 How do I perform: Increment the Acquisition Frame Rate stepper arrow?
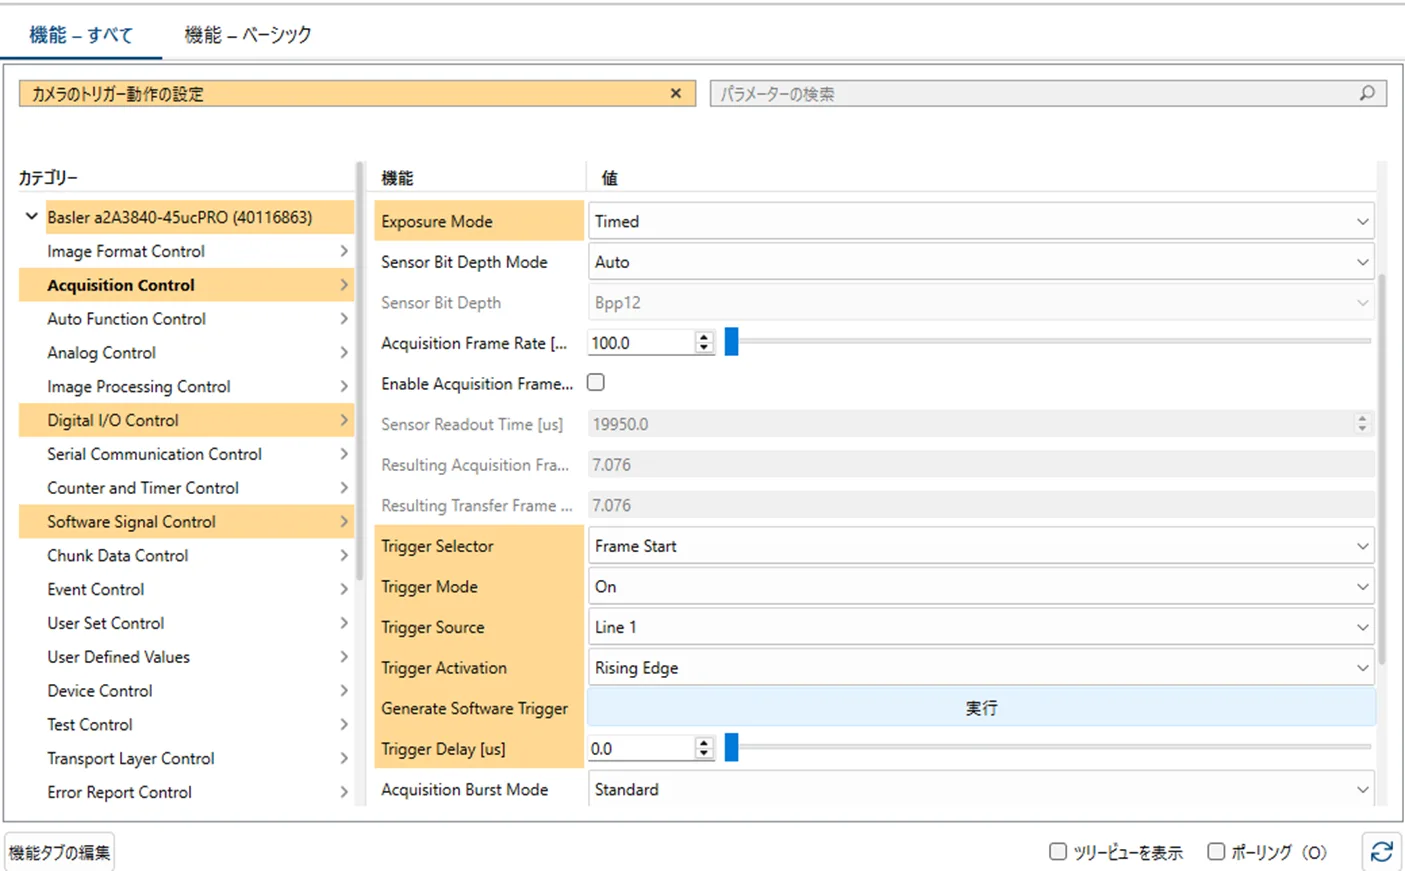(704, 337)
